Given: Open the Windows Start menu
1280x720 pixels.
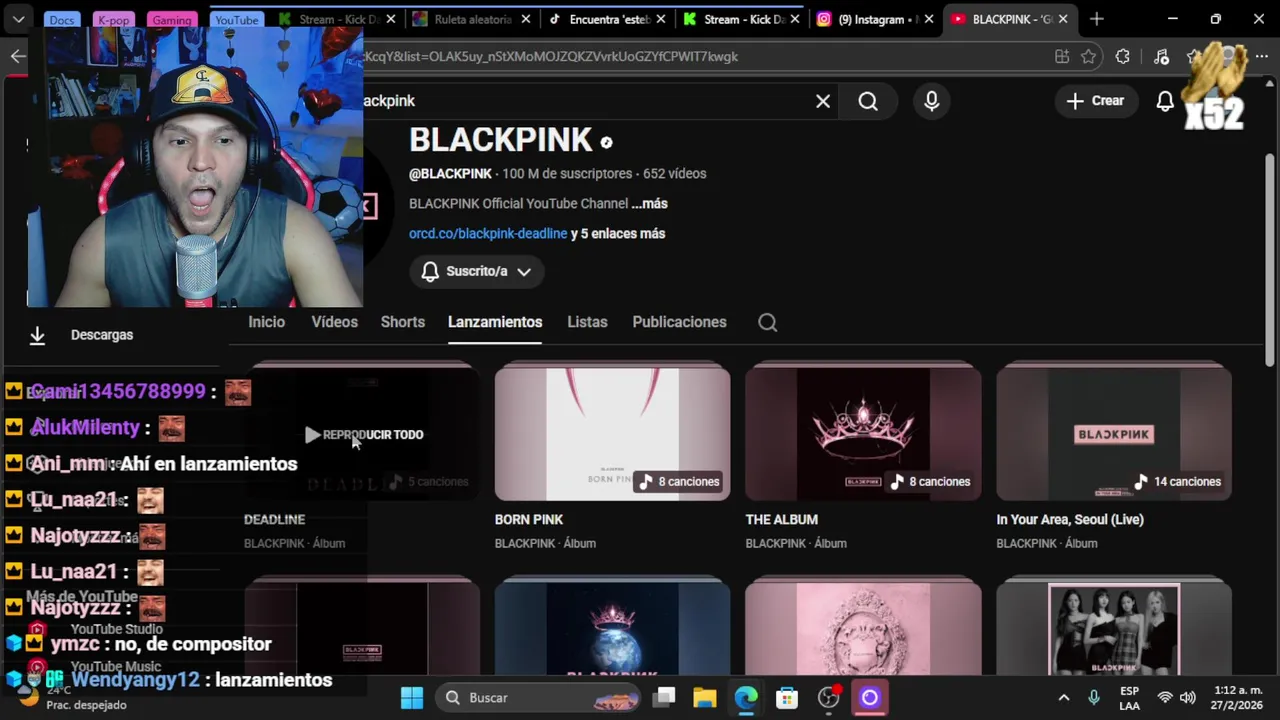Looking at the screenshot, I should pyautogui.click(x=412, y=698).
